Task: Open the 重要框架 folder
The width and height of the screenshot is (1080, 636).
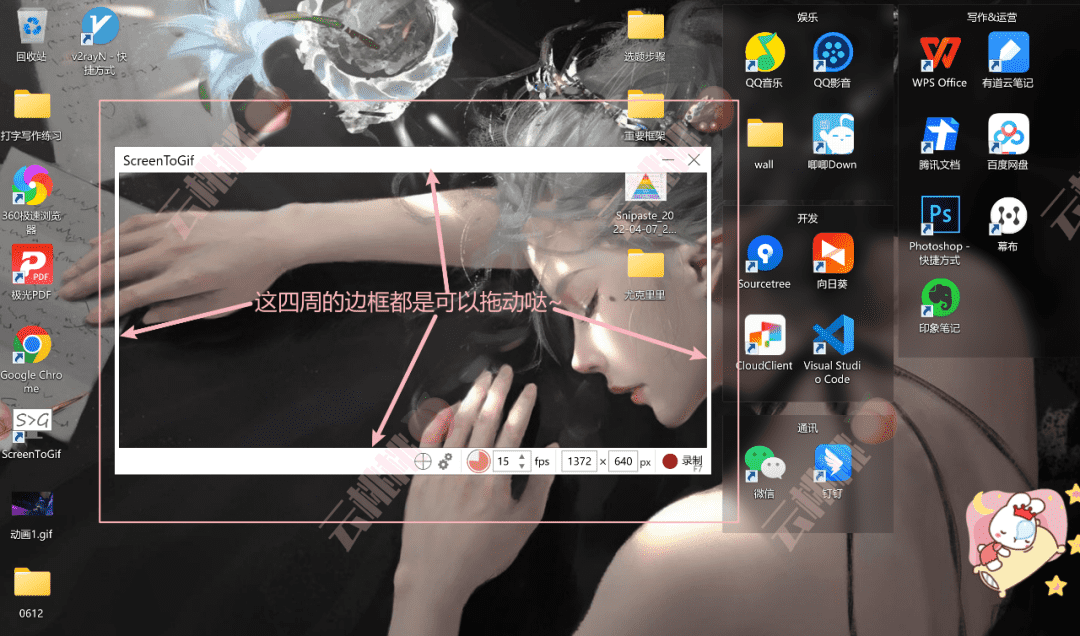Action: [645, 105]
